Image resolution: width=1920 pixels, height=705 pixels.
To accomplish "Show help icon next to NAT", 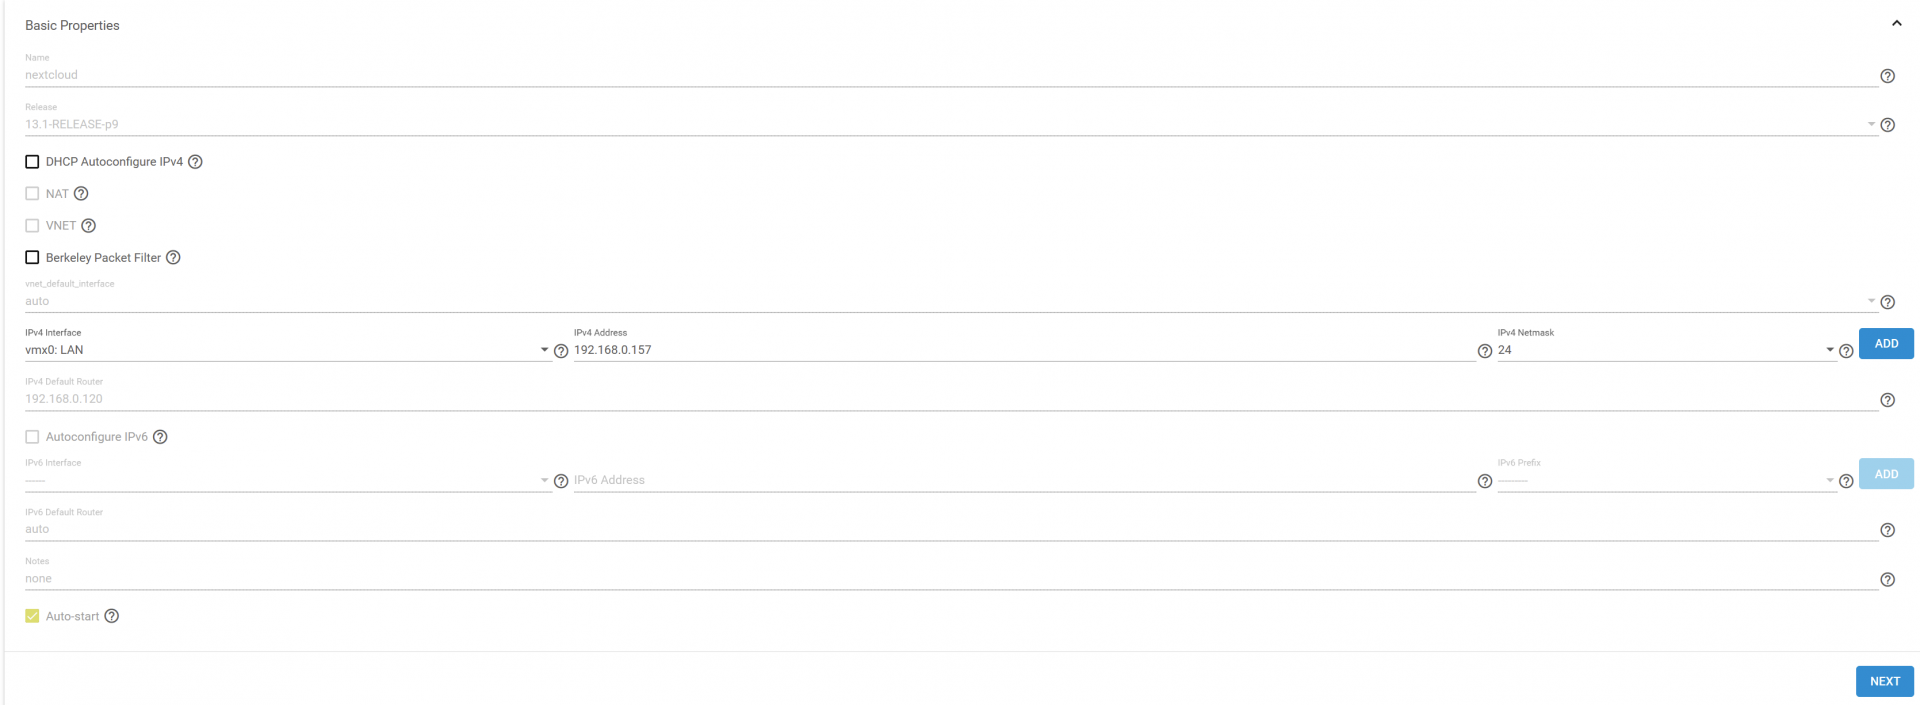I will pyautogui.click(x=81, y=194).
